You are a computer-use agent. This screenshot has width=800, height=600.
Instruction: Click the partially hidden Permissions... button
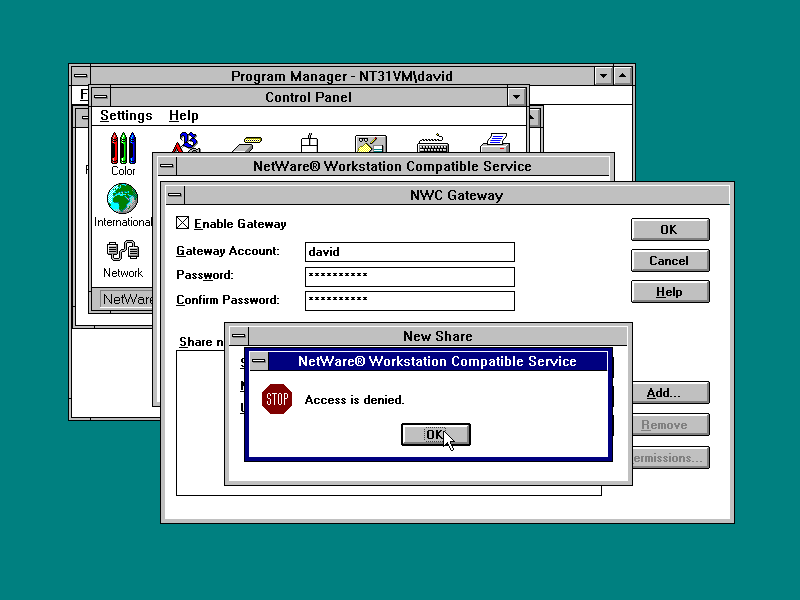click(x=670, y=458)
